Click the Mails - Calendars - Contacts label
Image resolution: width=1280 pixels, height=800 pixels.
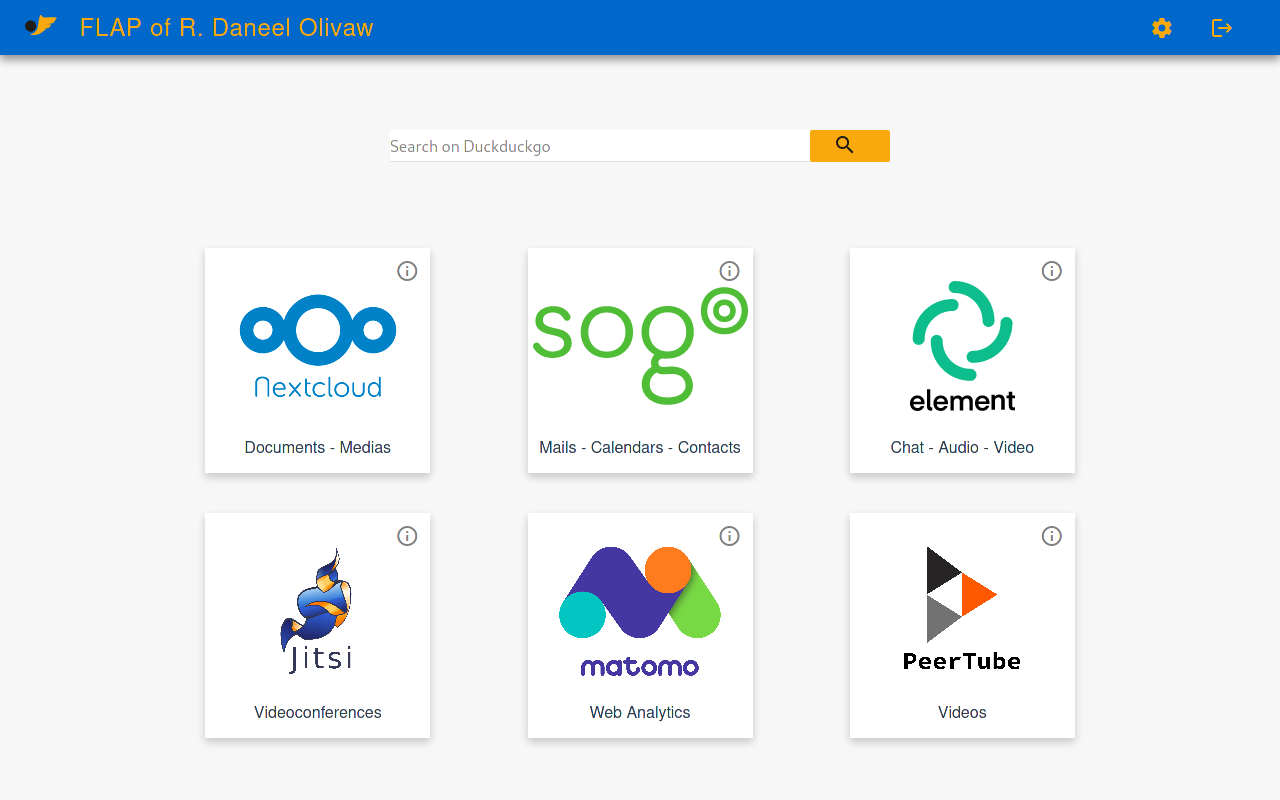point(640,447)
